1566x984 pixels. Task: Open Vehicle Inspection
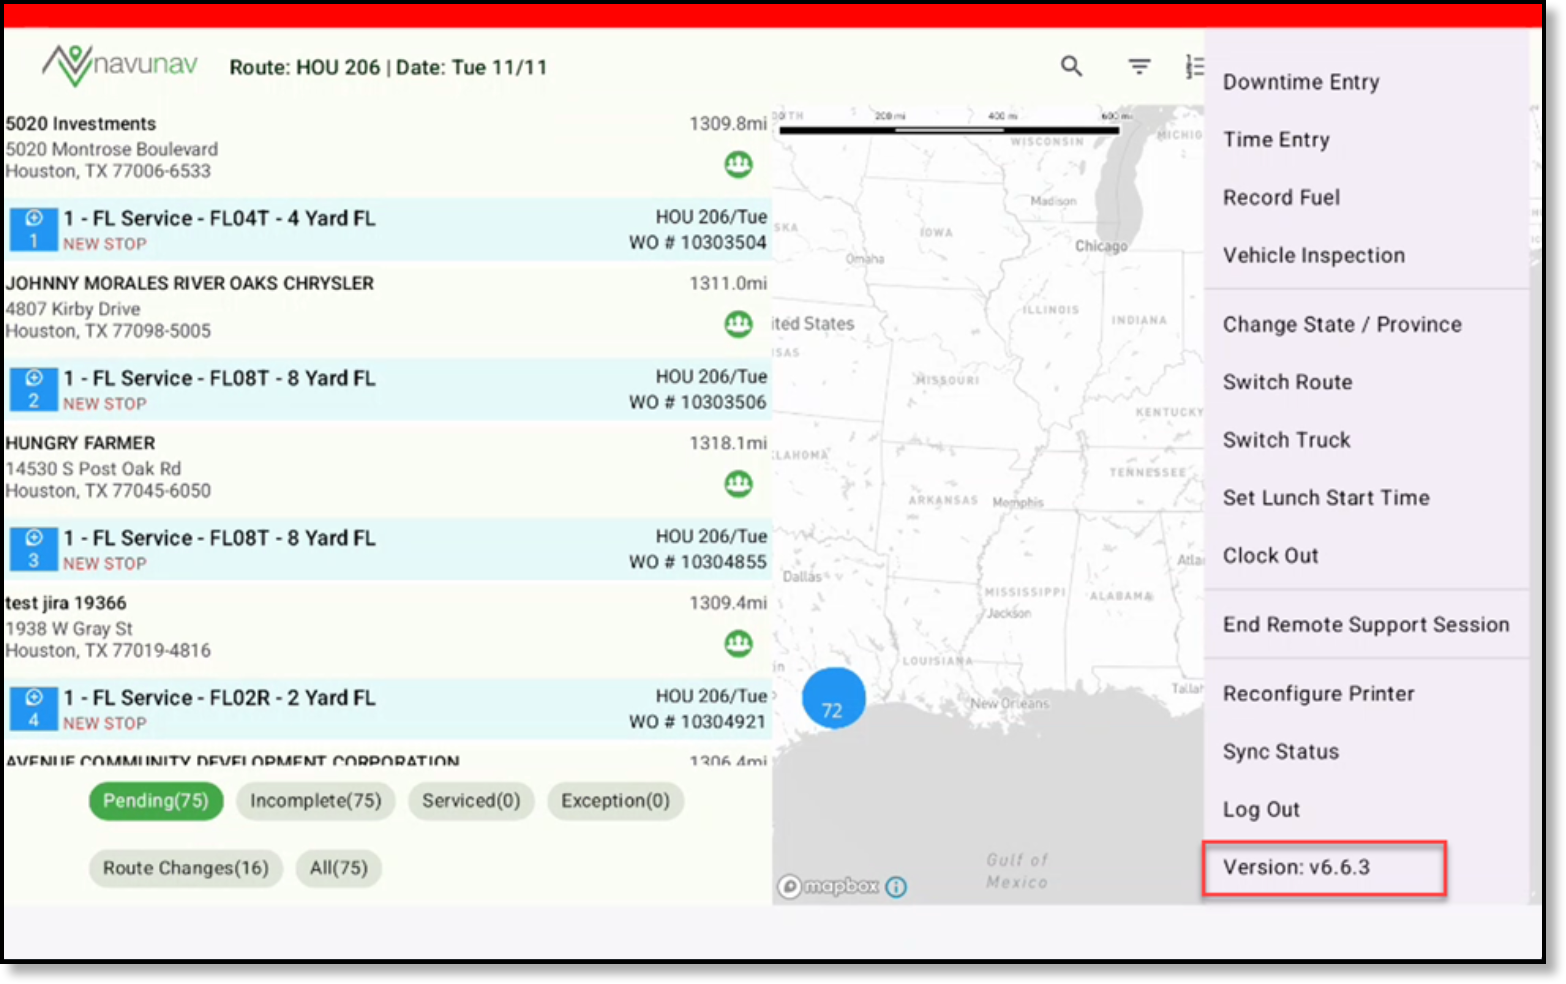[1313, 256]
